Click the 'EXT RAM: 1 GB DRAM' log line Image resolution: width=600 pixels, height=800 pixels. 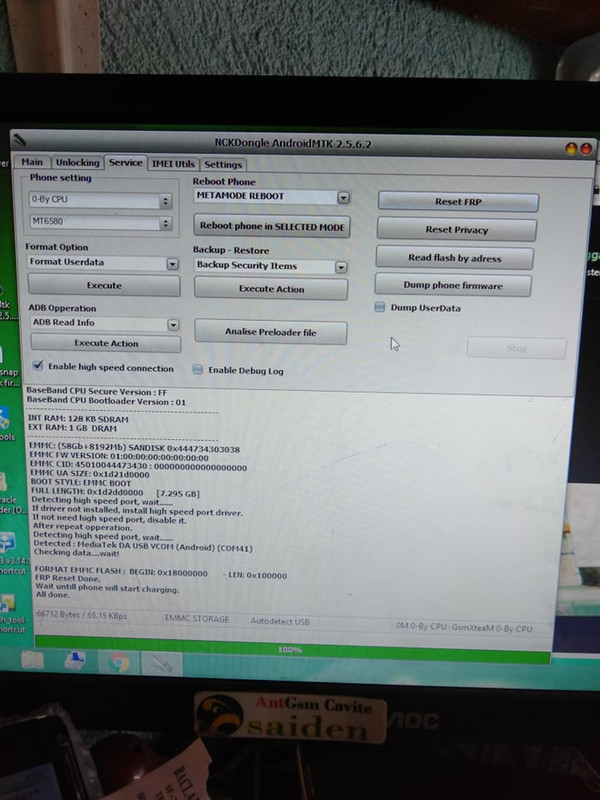(x=72, y=429)
